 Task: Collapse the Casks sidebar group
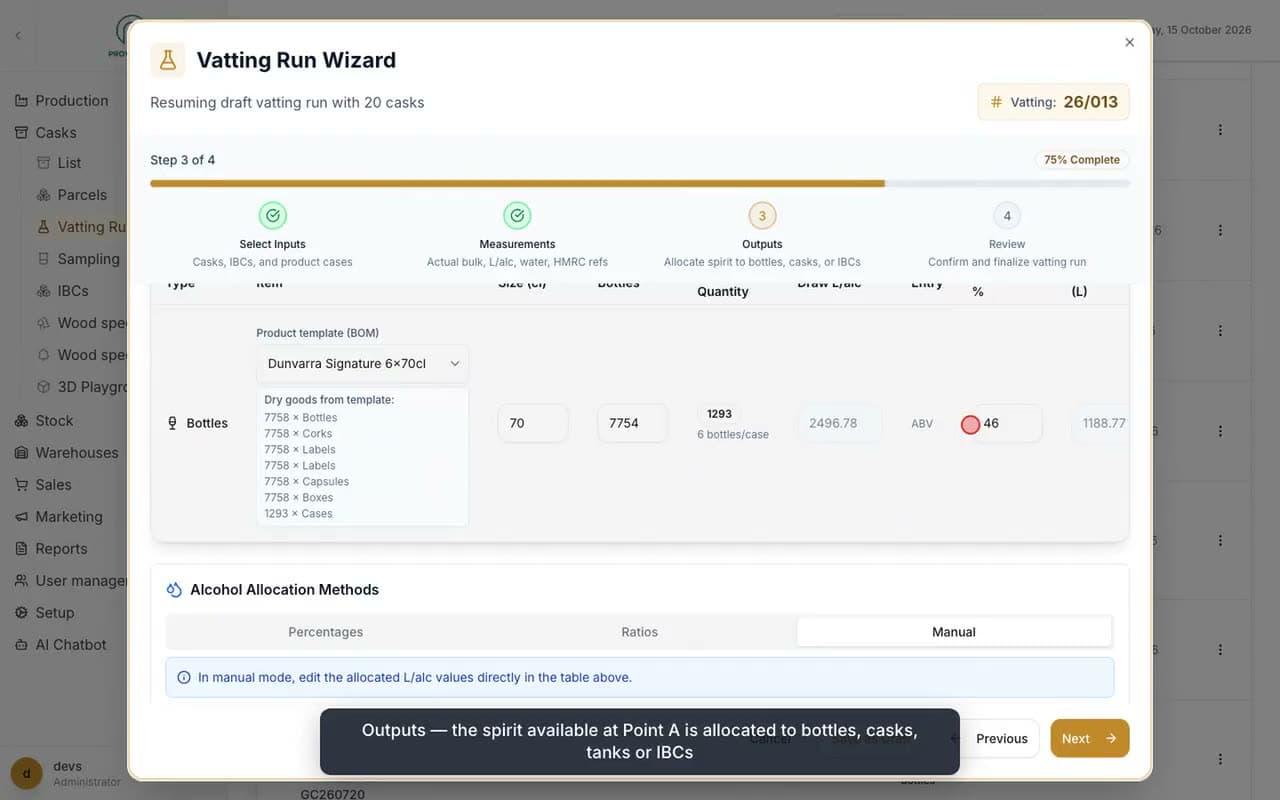(x=56, y=133)
